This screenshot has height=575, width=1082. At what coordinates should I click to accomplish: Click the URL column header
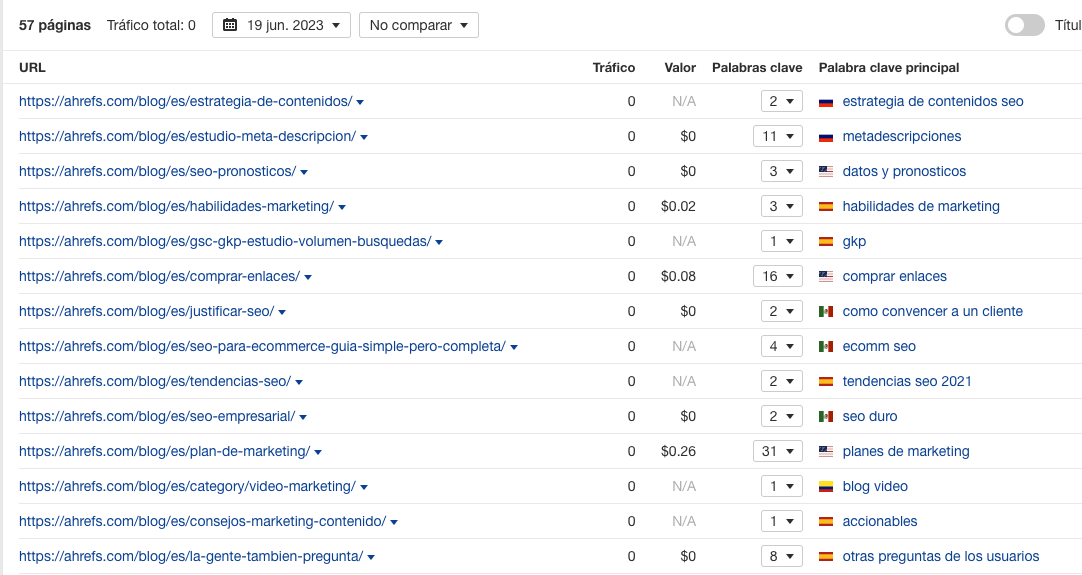pyautogui.click(x=32, y=68)
